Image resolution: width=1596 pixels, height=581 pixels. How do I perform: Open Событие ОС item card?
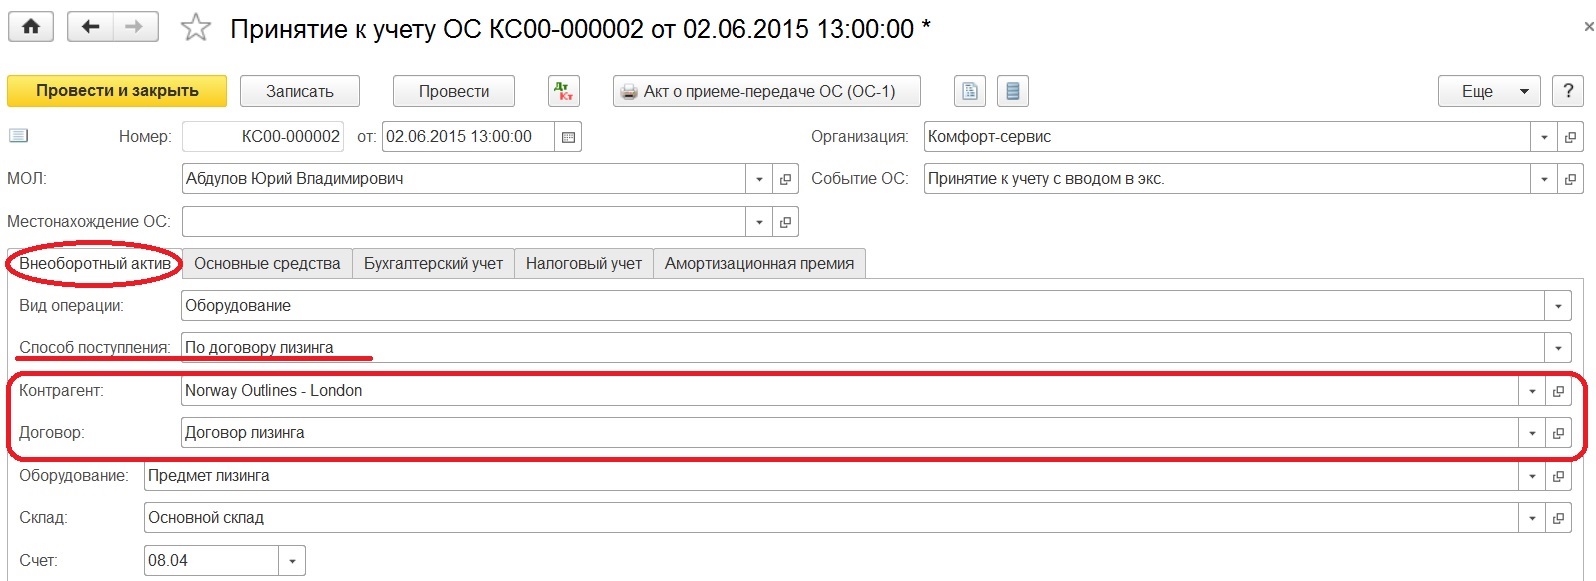click(1570, 179)
